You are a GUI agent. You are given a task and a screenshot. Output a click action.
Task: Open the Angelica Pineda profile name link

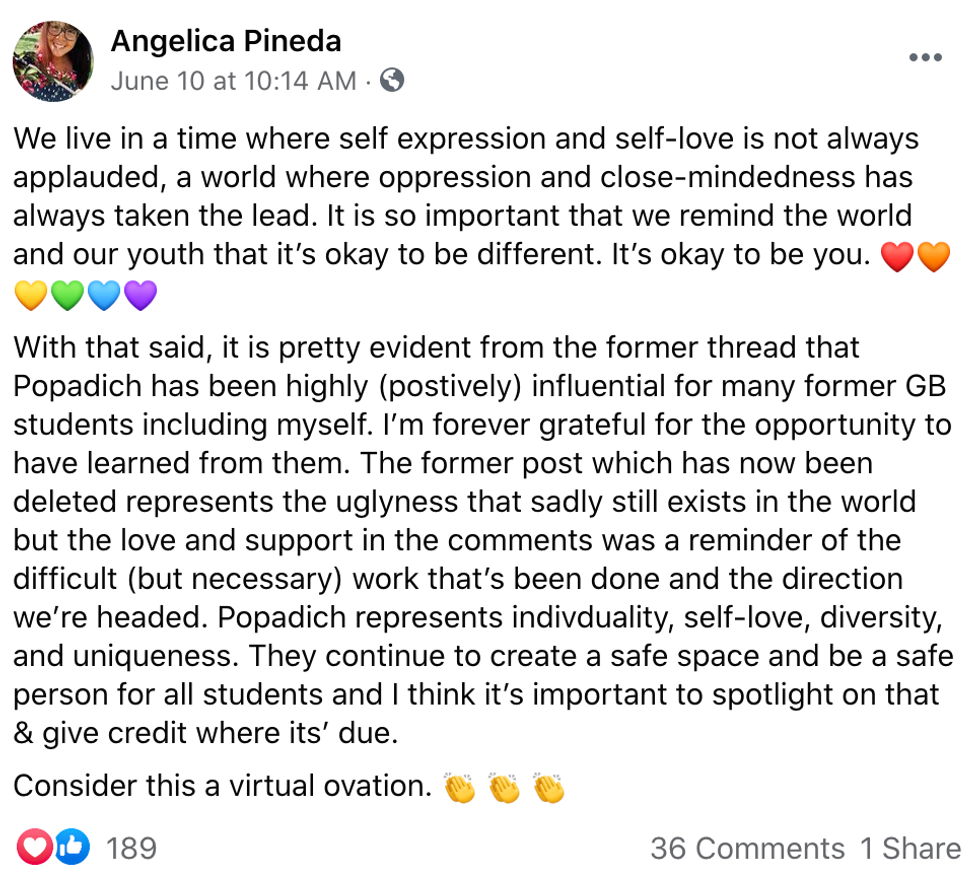click(226, 41)
